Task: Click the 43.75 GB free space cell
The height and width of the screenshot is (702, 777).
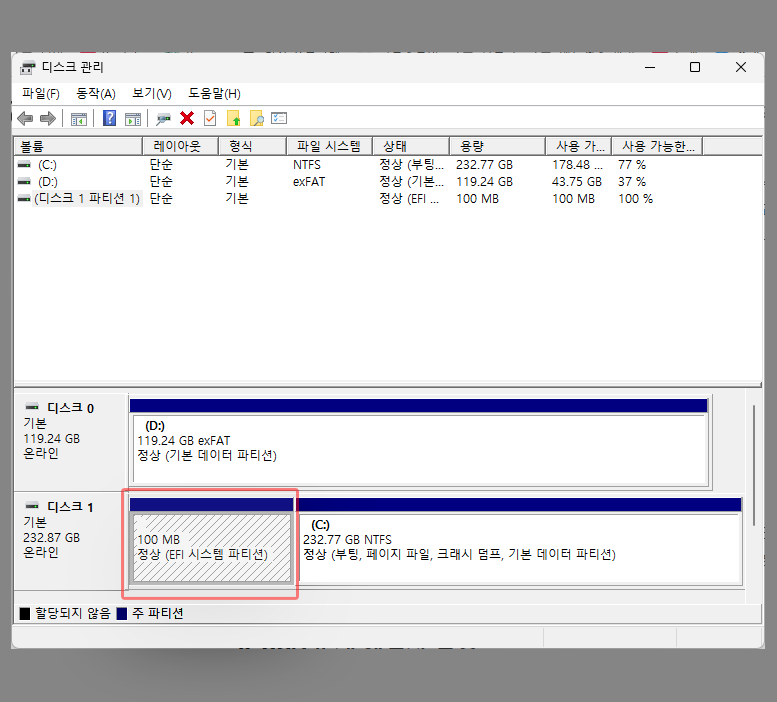Action: click(577, 182)
